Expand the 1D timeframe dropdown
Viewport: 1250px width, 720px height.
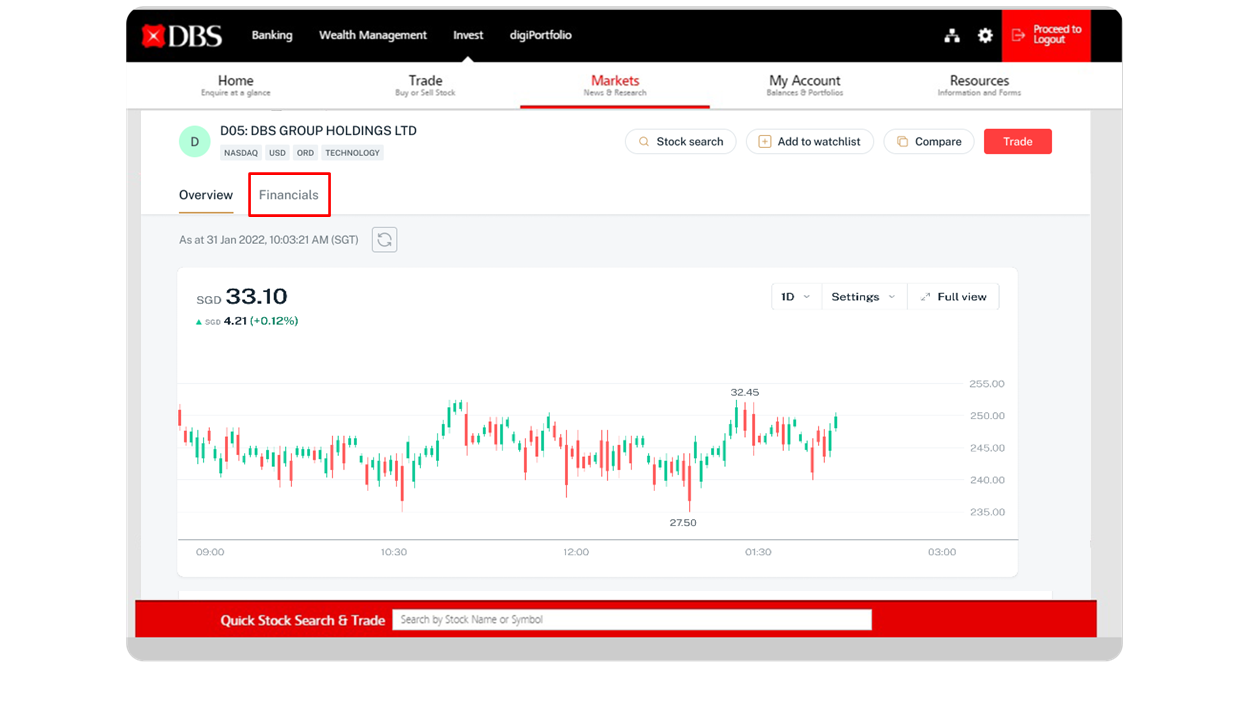tap(796, 297)
